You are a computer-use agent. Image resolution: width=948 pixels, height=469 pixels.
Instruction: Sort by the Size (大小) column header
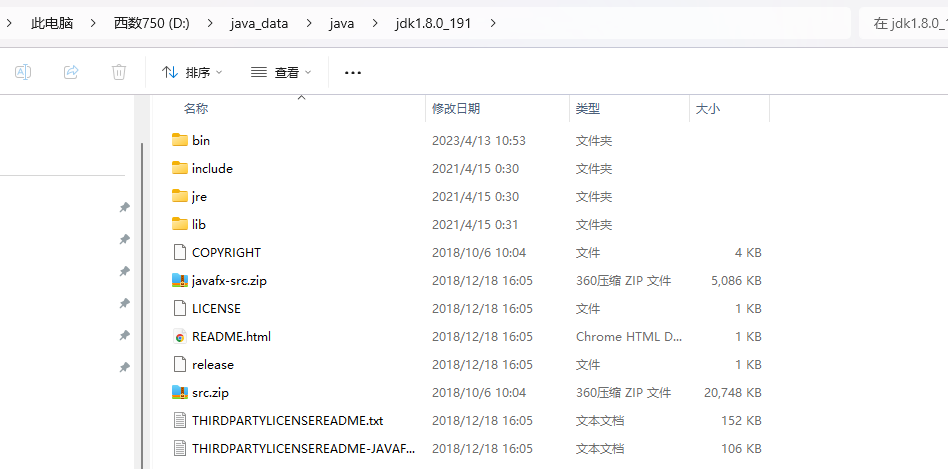[707, 109]
